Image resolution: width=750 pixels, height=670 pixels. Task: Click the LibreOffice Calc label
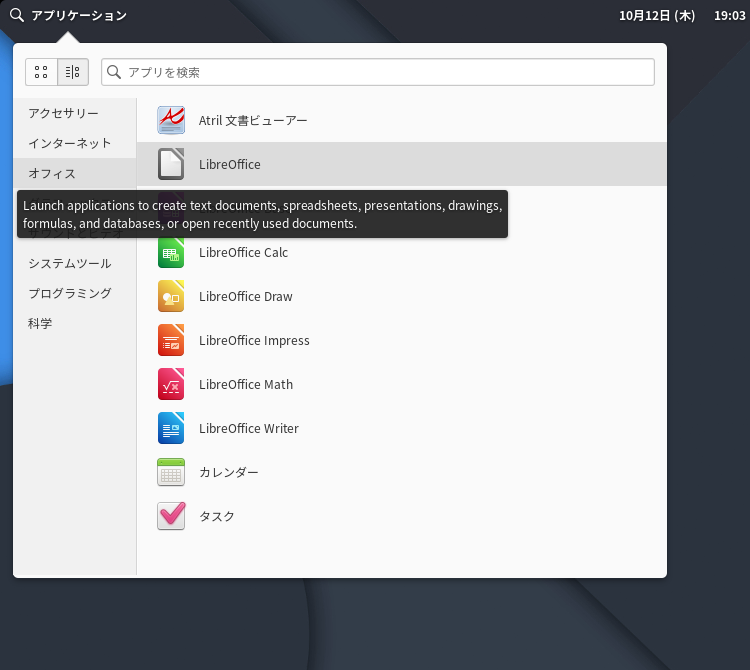click(x=243, y=253)
